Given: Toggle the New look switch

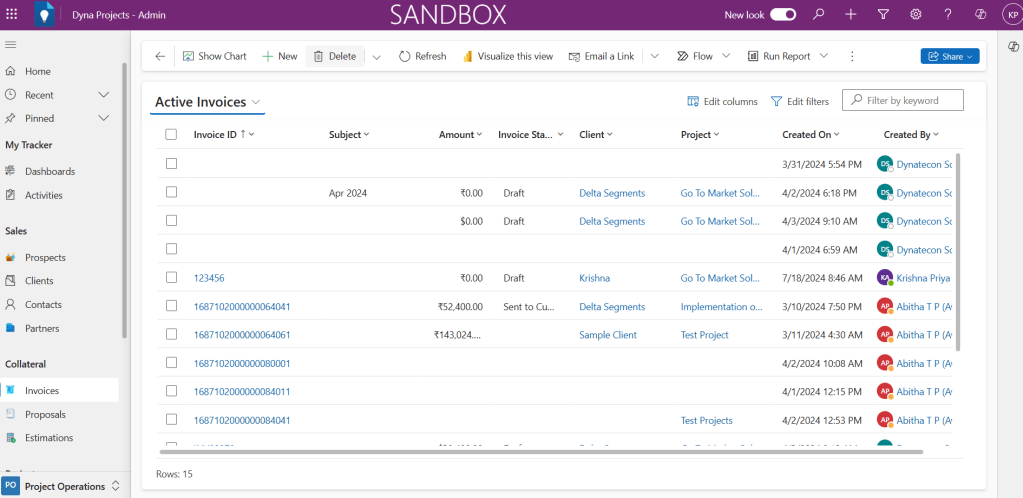Looking at the screenshot, I should tap(783, 14).
